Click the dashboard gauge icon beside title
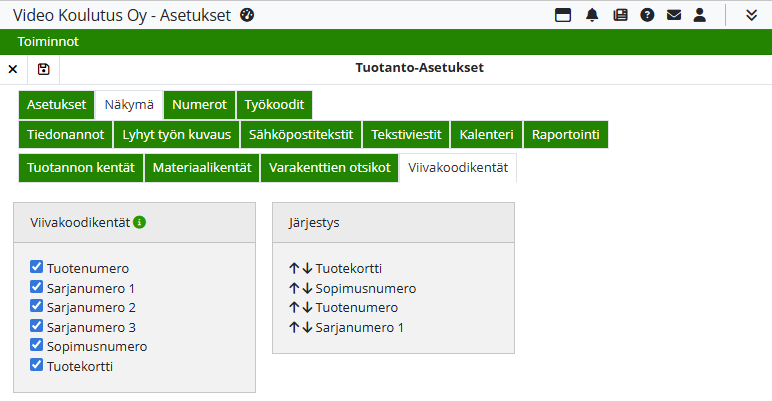 [248, 15]
